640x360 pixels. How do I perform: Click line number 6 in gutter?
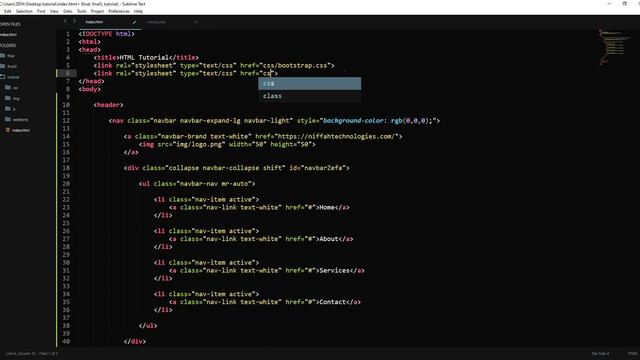[68, 73]
